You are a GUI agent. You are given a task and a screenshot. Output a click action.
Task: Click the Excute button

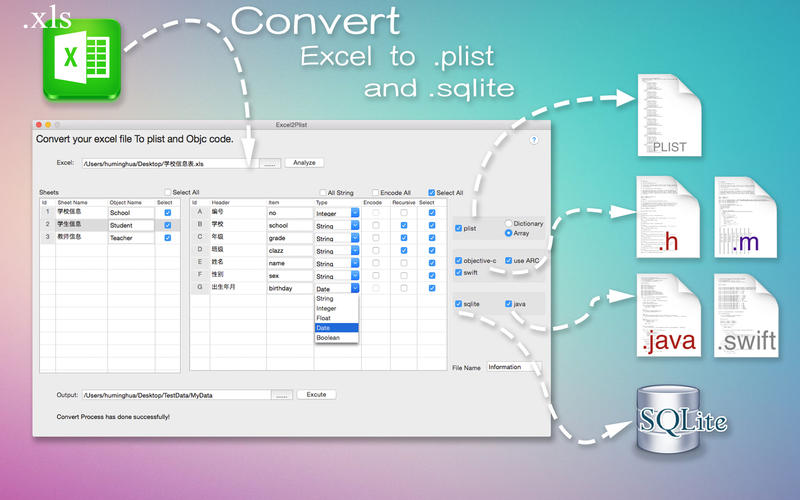316,394
